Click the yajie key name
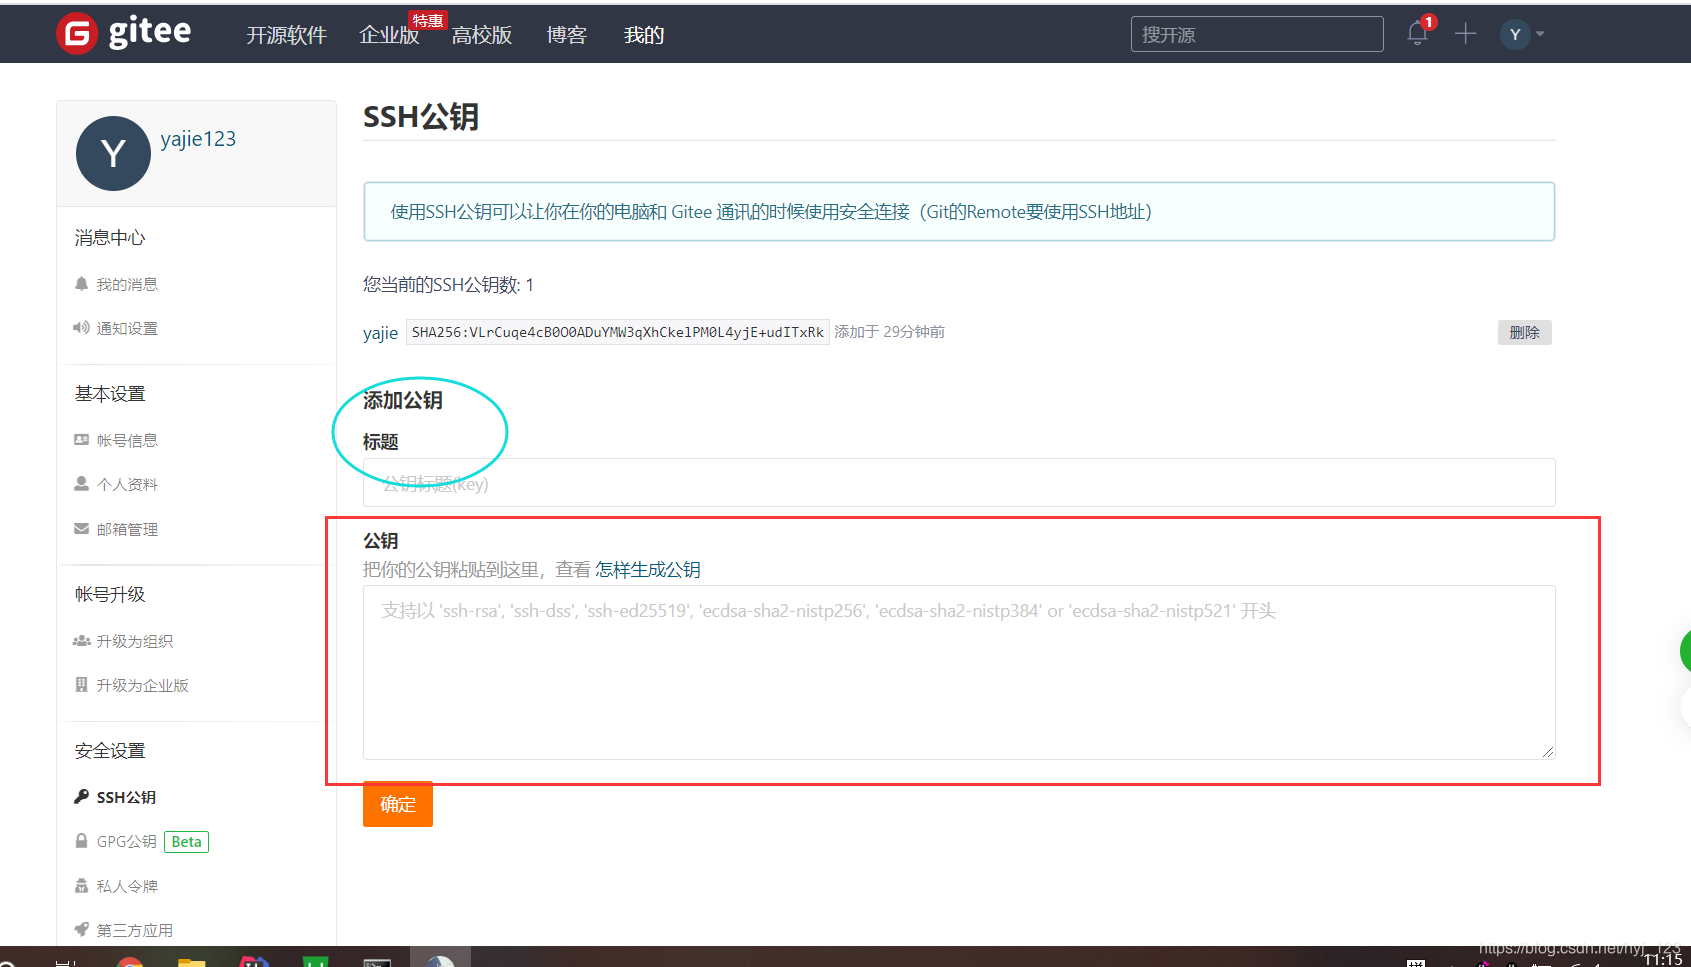Screen dimensions: 1691x967 point(380,333)
